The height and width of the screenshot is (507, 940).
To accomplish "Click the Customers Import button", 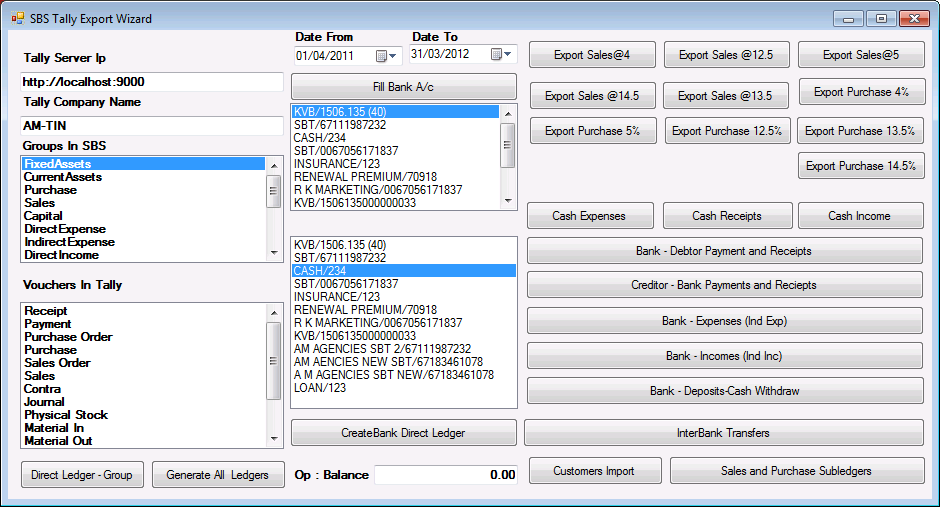I will pos(595,470).
